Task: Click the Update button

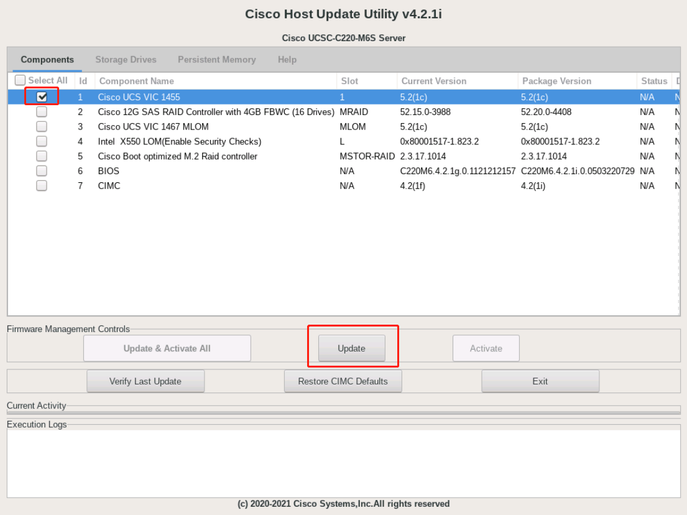Action: 351,348
